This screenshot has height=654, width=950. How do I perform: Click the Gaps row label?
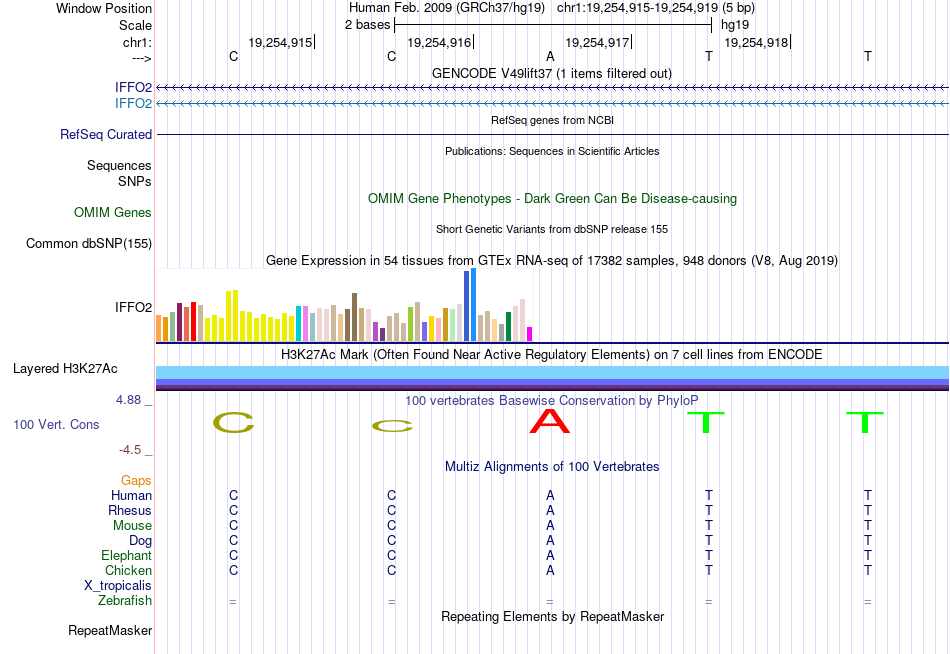[136, 481]
